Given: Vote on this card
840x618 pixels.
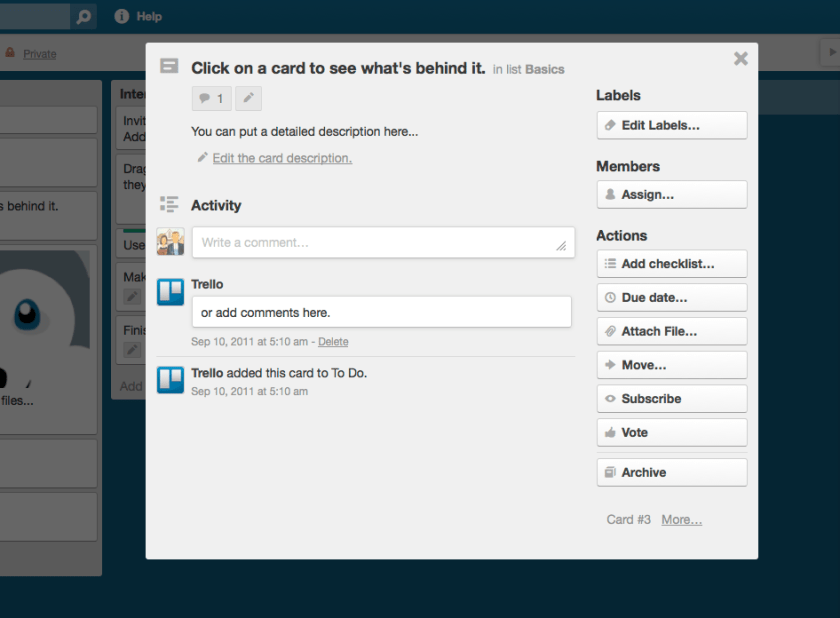Looking at the screenshot, I should 671,432.
